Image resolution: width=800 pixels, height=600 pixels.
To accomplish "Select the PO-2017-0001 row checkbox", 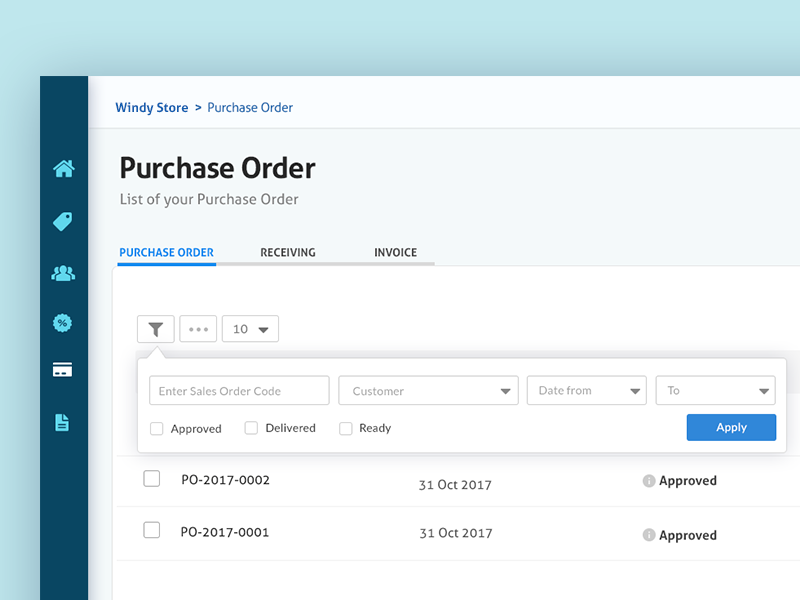I will pyautogui.click(x=152, y=530).
